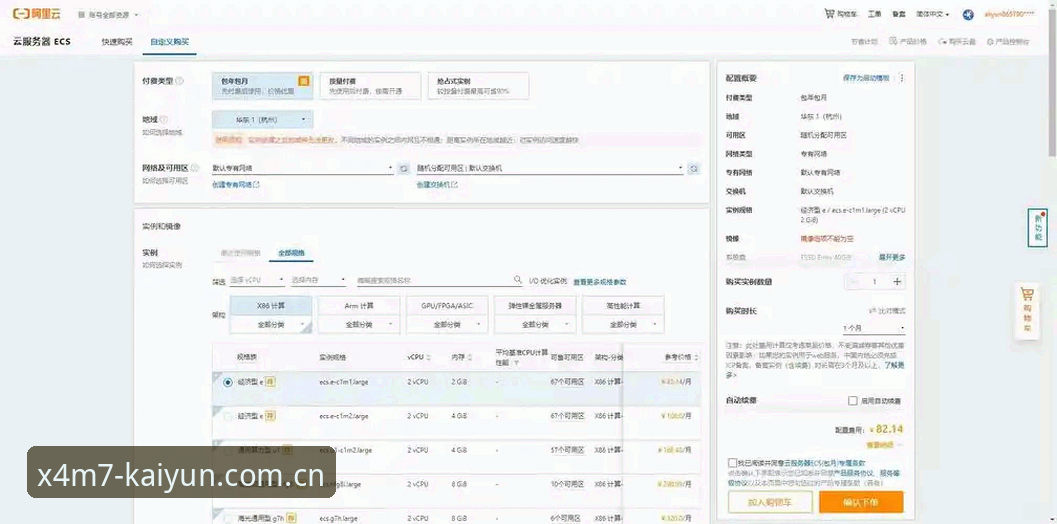1057x524 pixels.
Task: Click 查看更多规格参数 link
Action: coord(599,281)
